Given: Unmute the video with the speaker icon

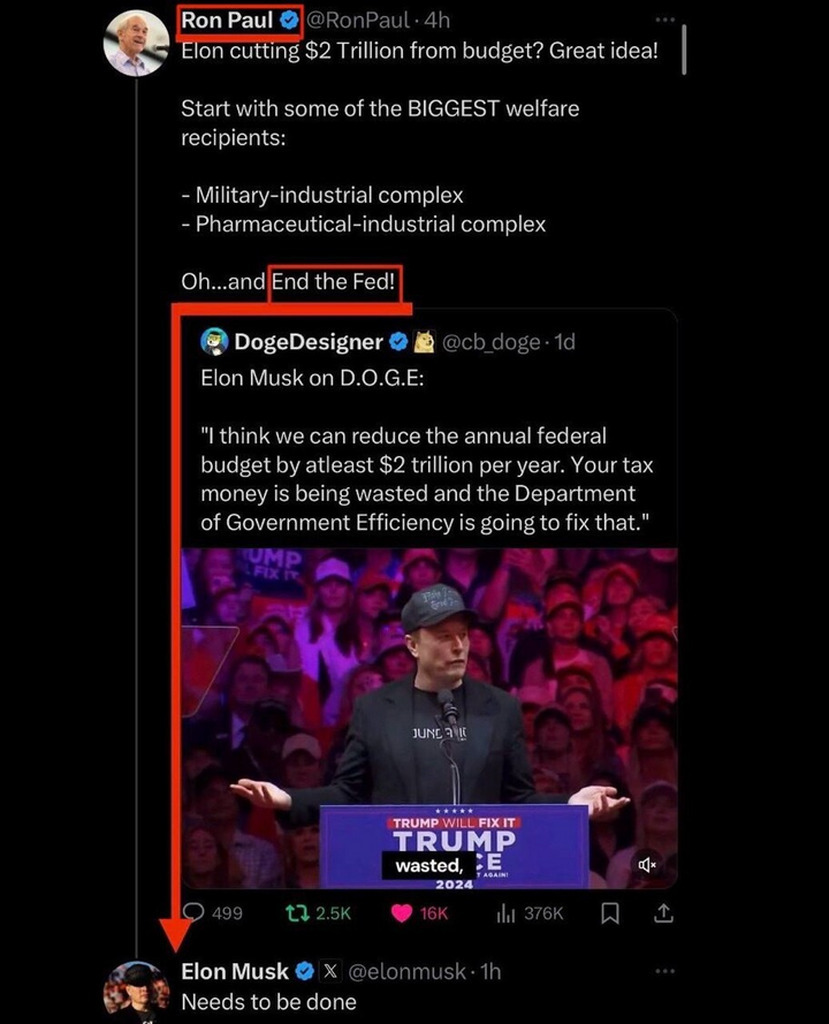Looking at the screenshot, I should (x=646, y=865).
